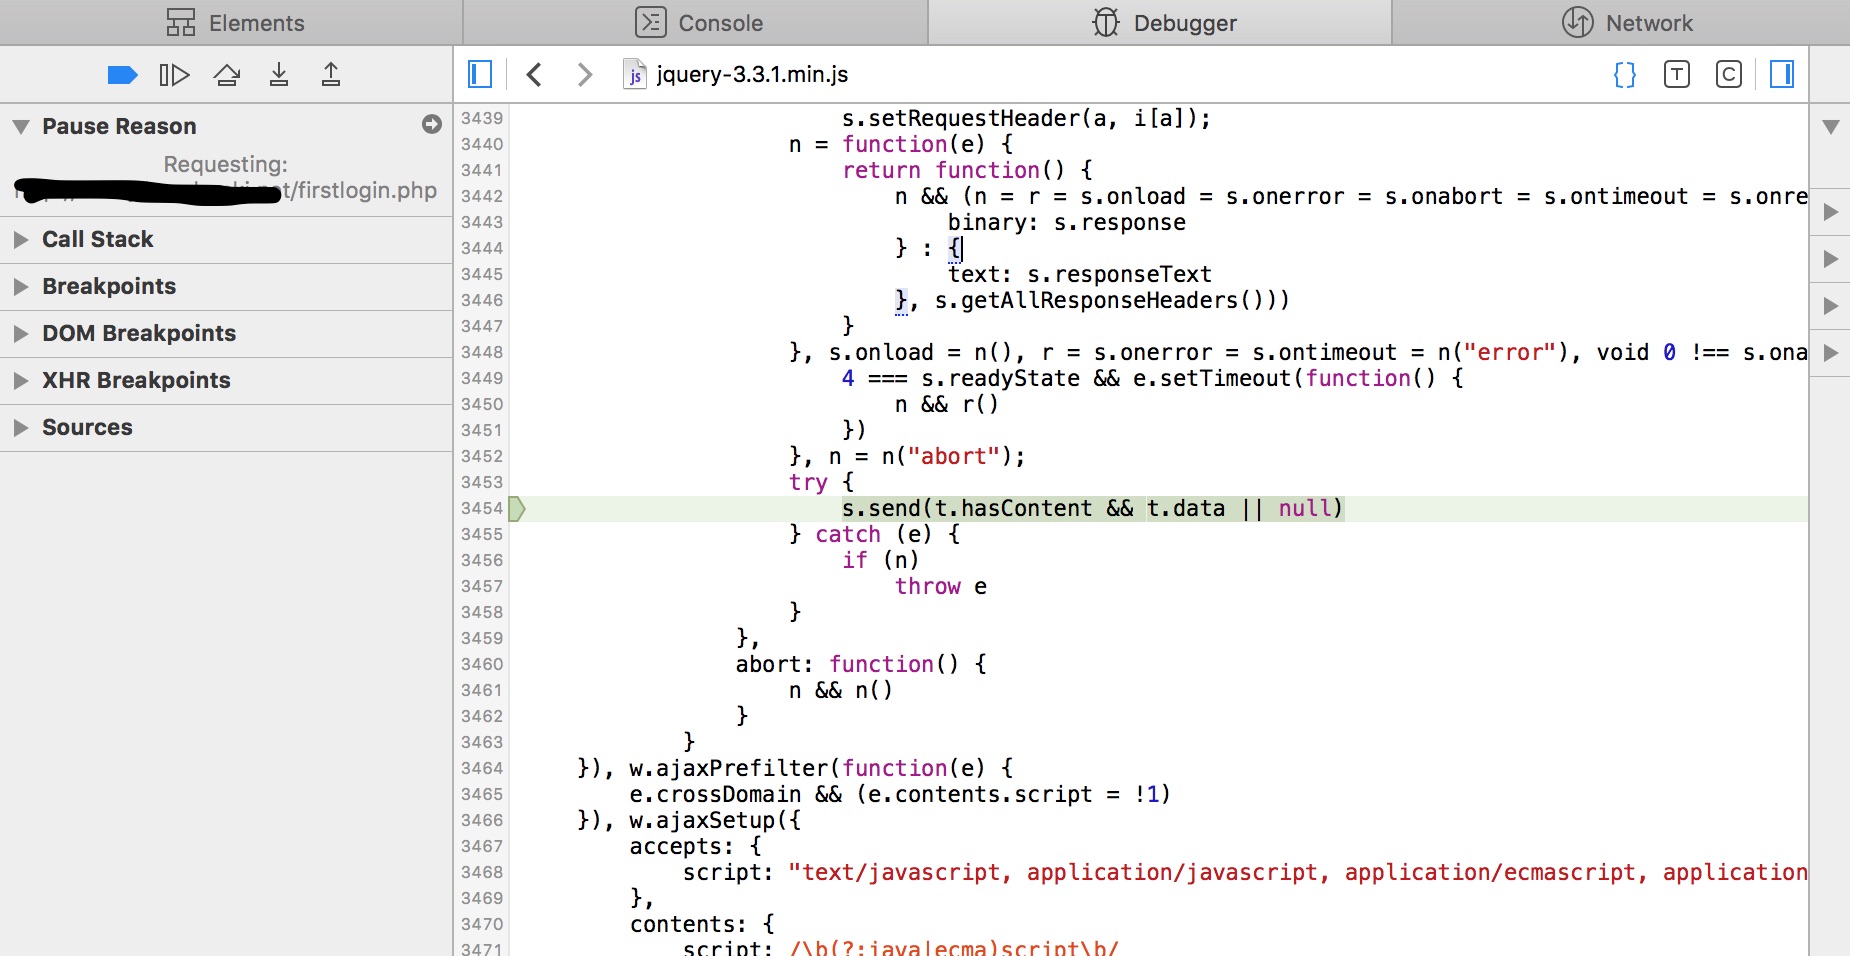Image resolution: width=1850 pixels, height=956 pixels.
Task: Click the jquery-3.3.1.min.js file name
Action: (751, 74)
